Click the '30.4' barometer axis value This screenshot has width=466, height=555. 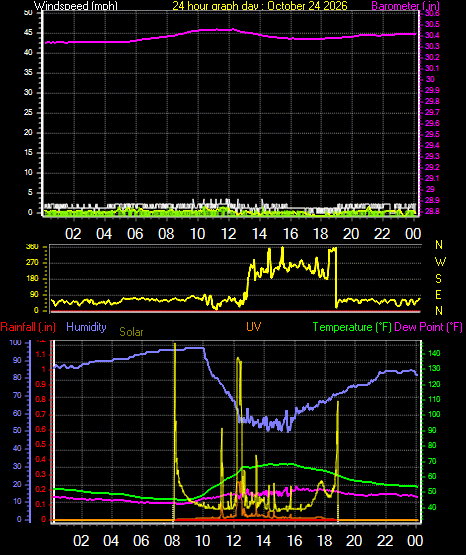[432, 35]
